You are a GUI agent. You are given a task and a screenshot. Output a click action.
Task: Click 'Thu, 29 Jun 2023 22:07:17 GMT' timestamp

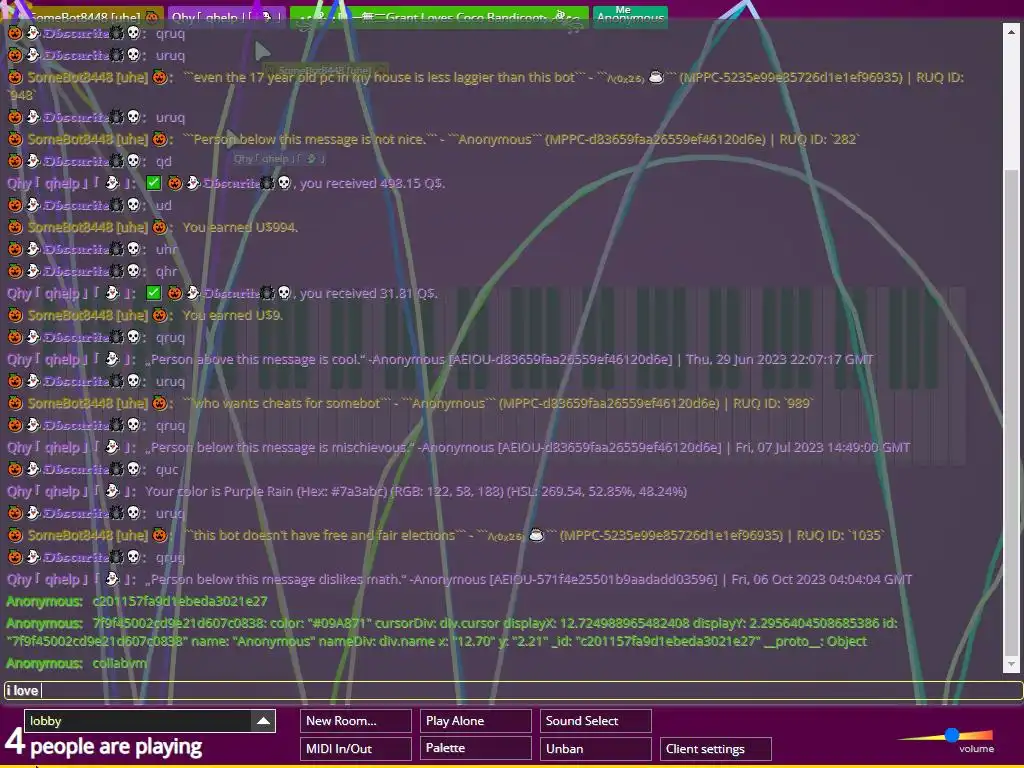780,359
